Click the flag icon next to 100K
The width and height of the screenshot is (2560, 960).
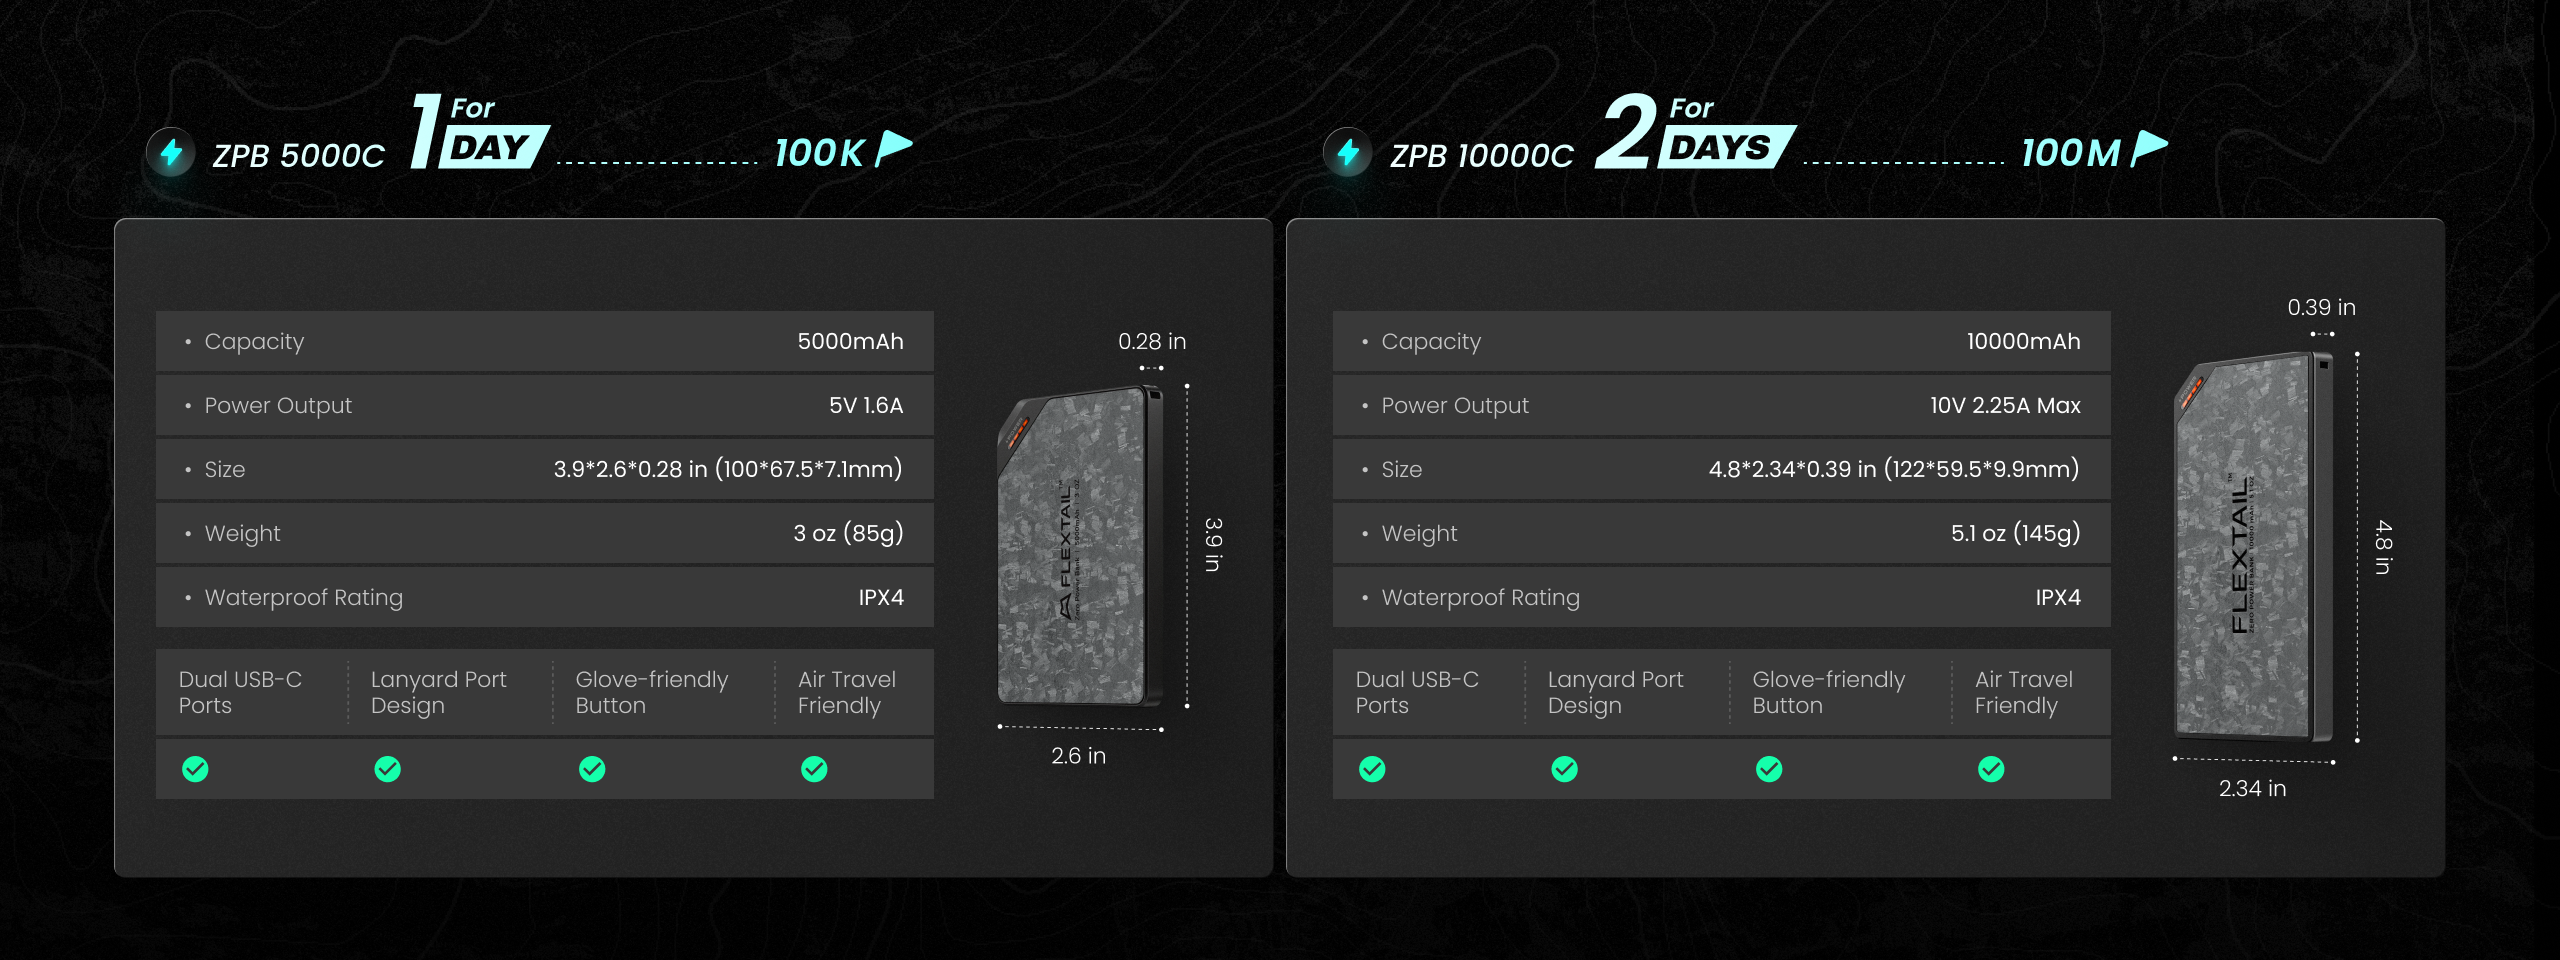(893, 149)
